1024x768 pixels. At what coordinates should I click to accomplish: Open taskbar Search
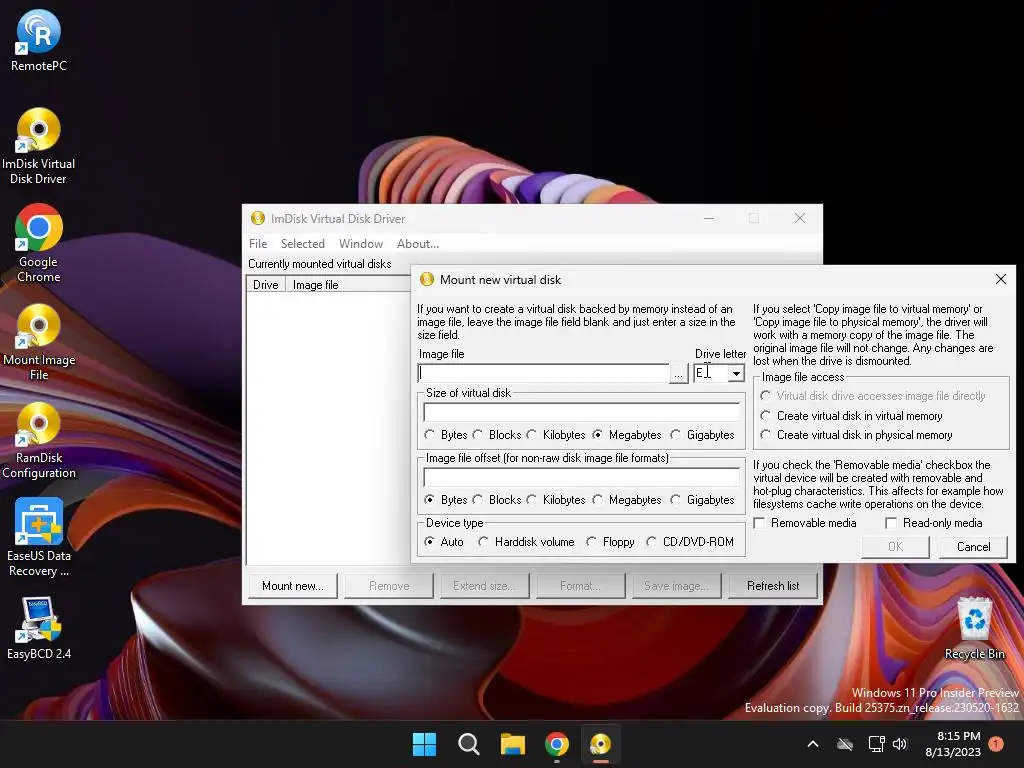click(468, 744)
